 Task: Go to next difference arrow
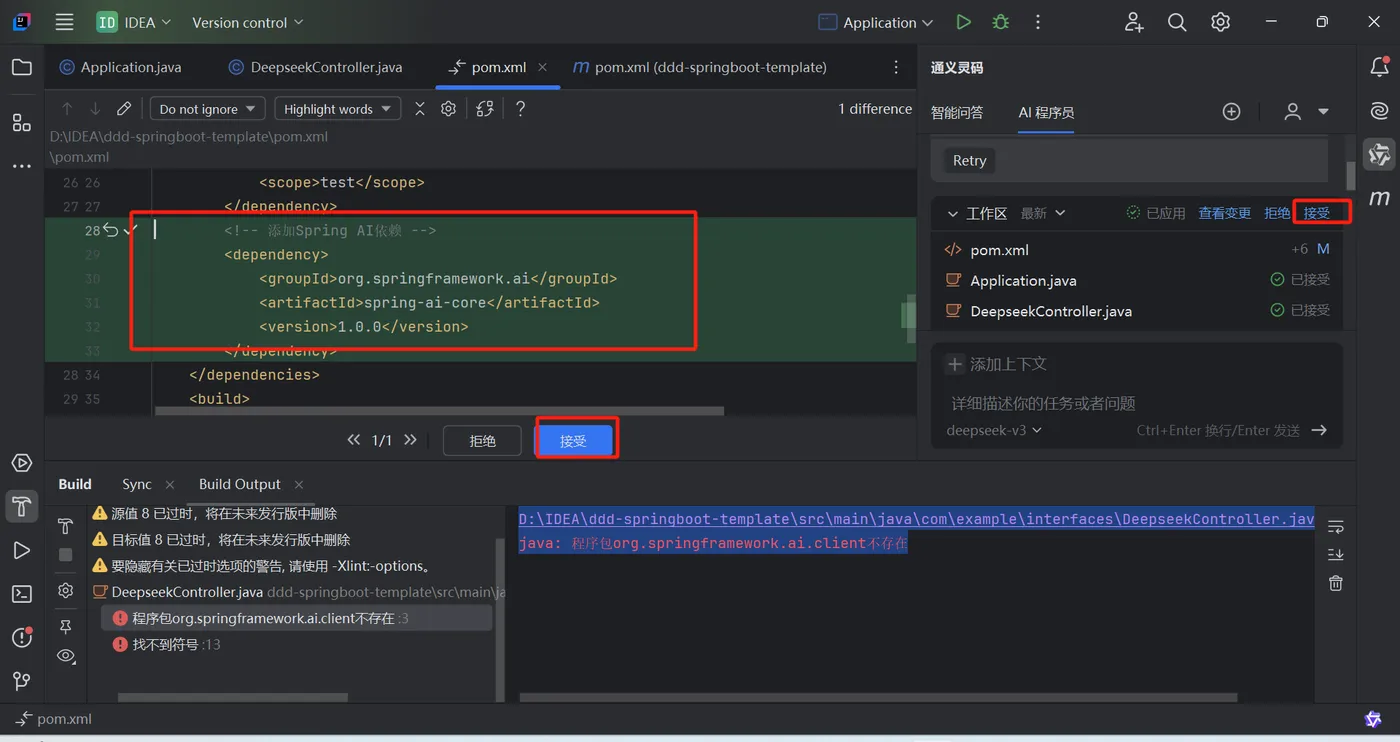[95, 109]
